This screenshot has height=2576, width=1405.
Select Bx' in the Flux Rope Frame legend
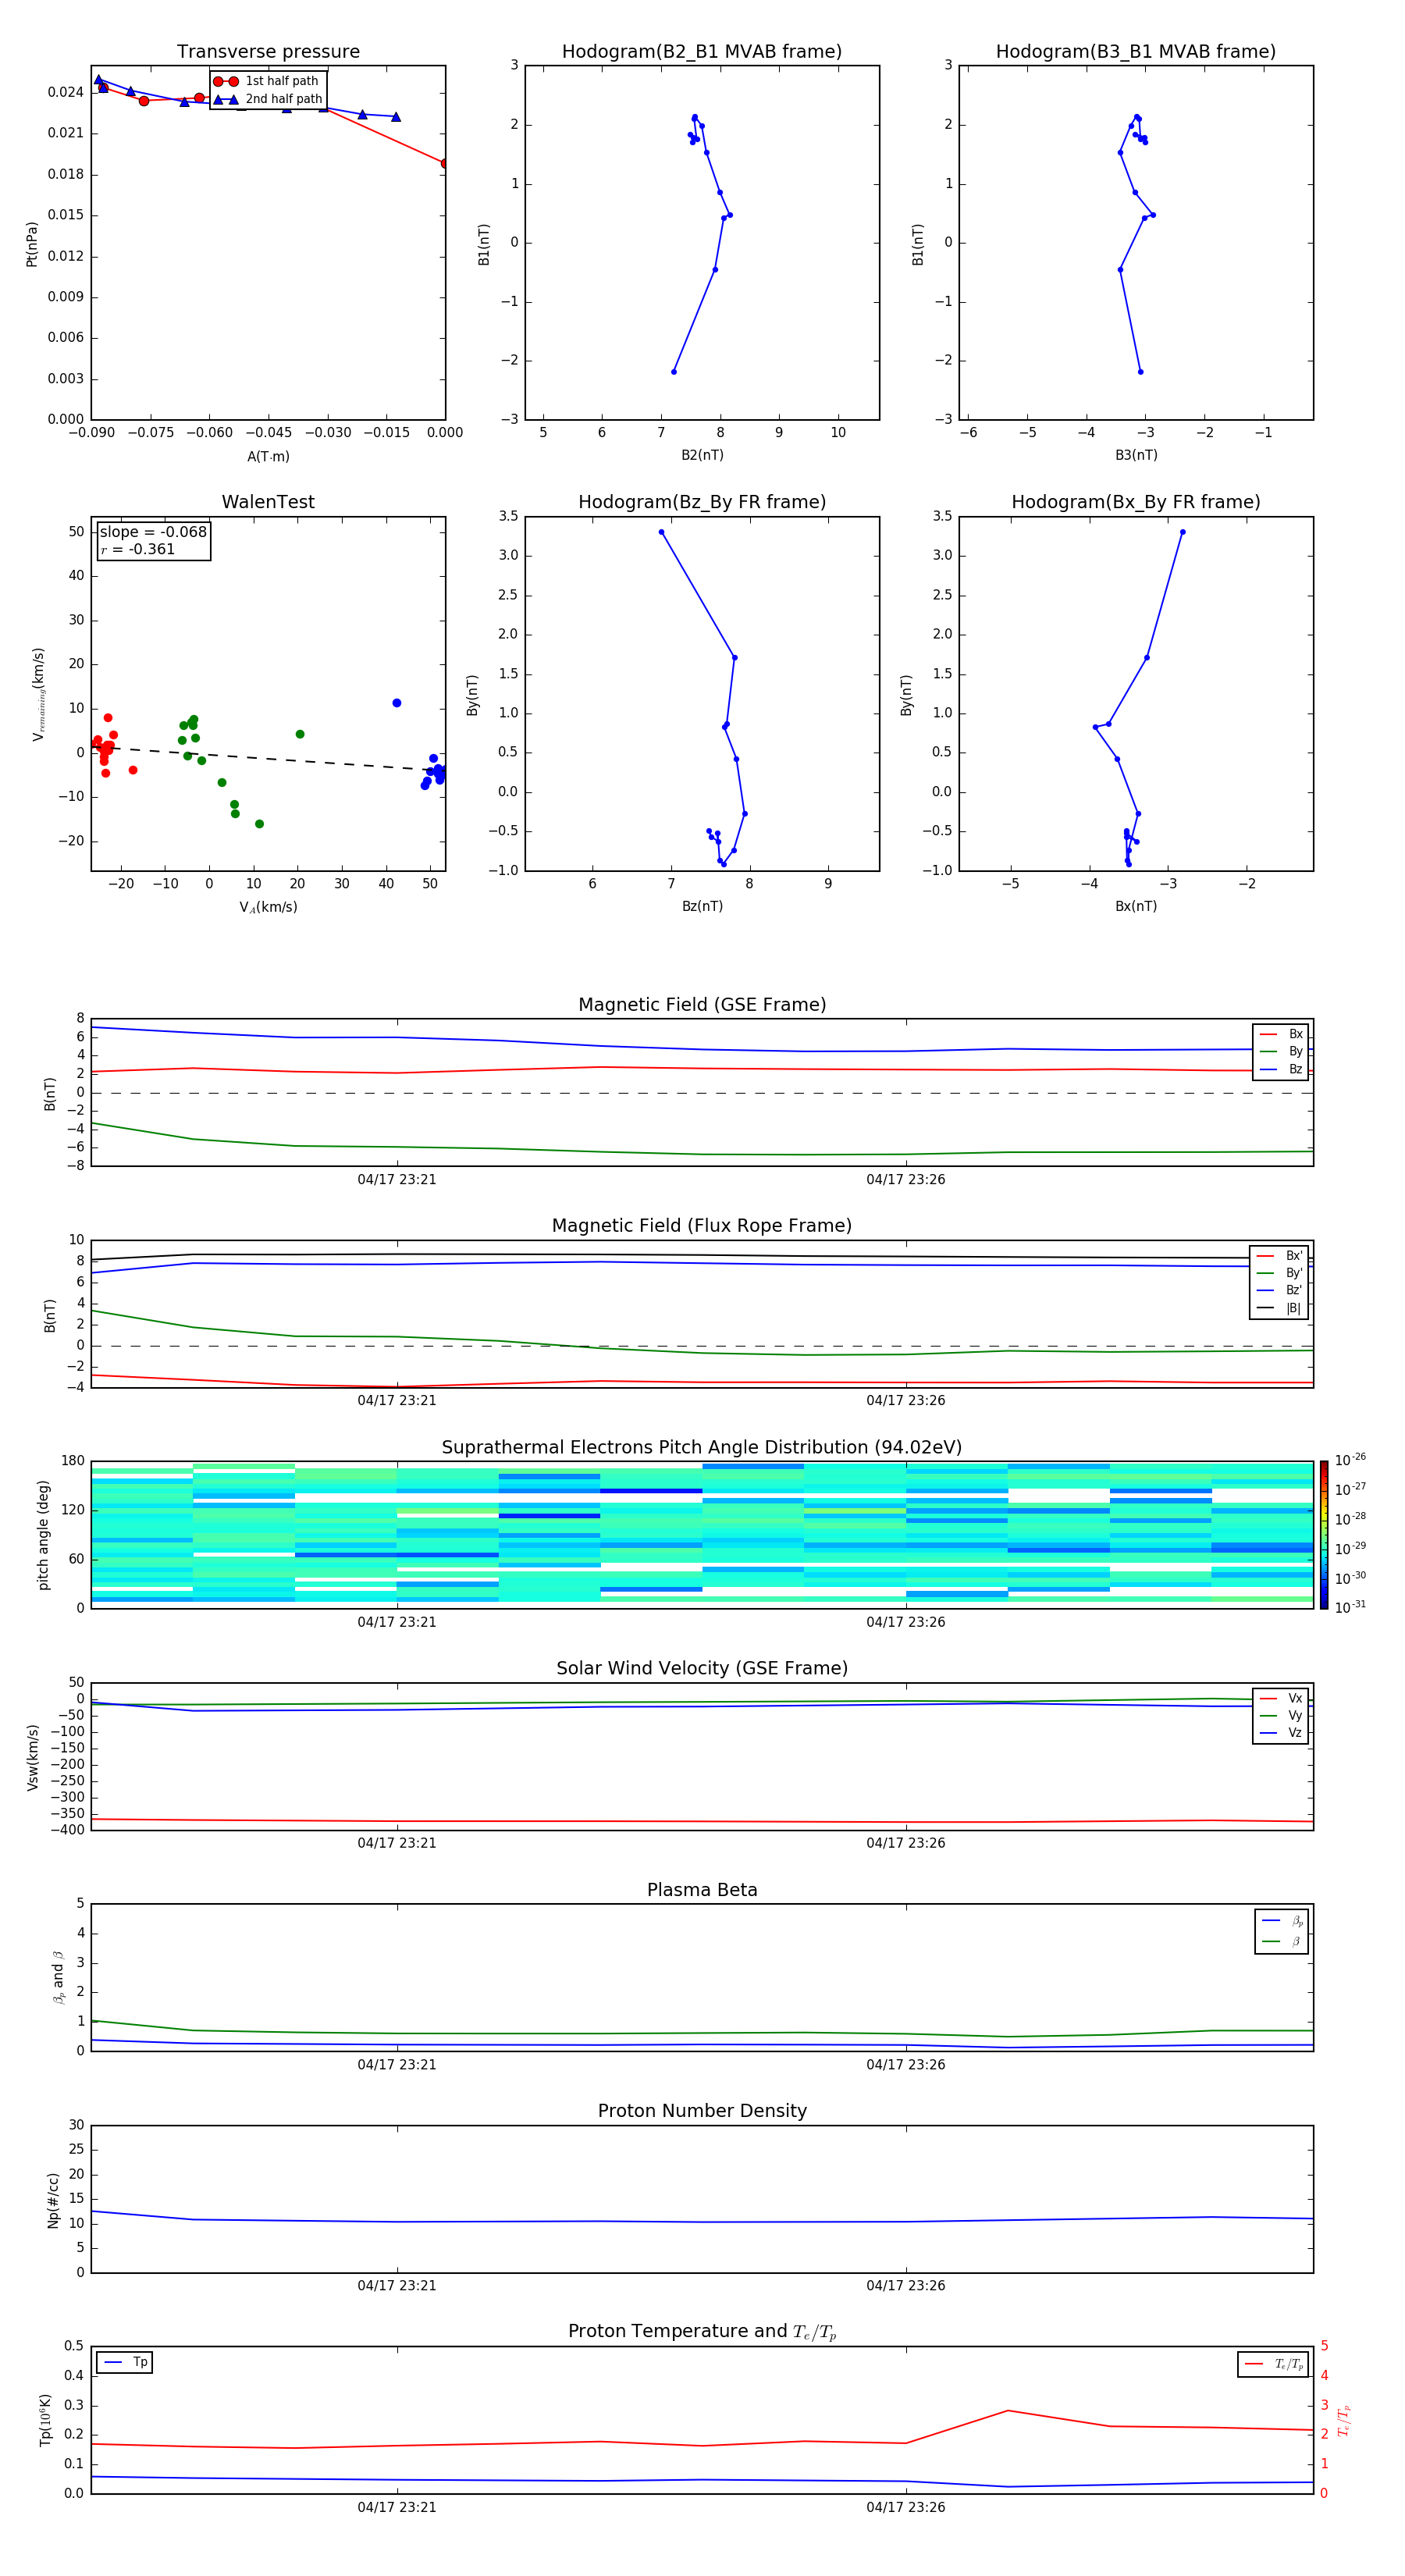tap(1279, 1256)
